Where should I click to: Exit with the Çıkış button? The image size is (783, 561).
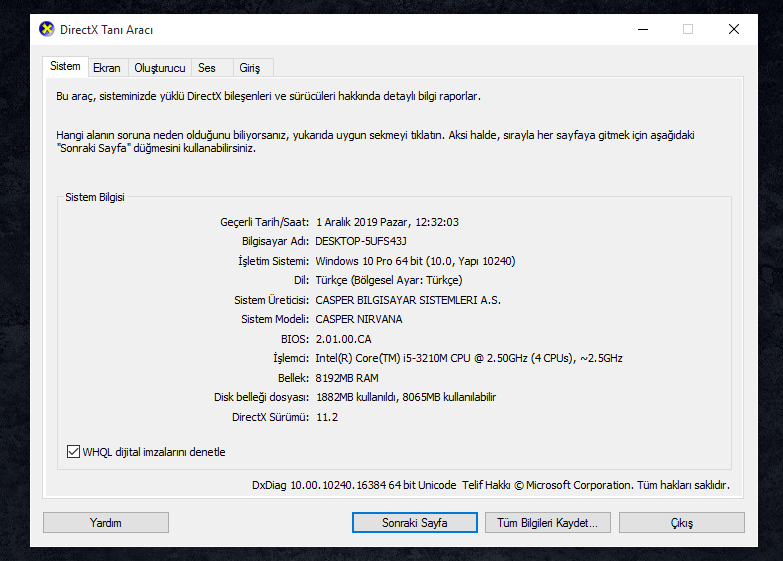pos(682,523)
